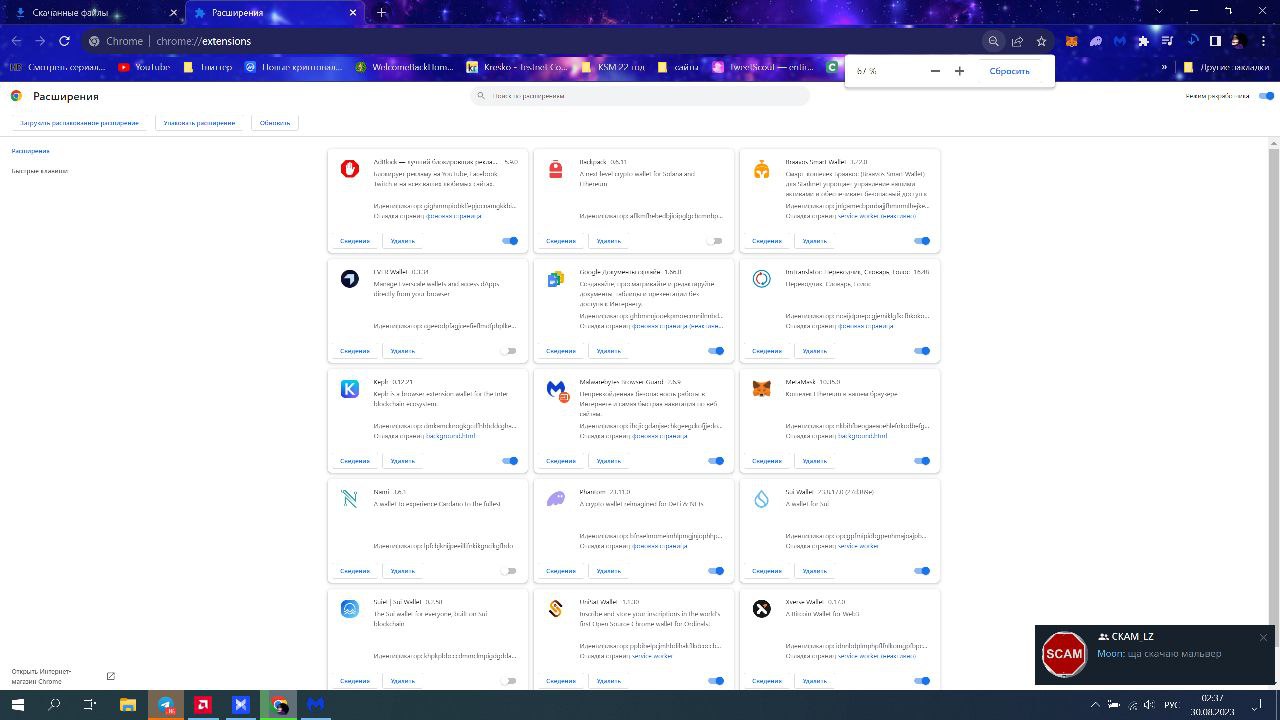Zoom out with the minus button

935,71
